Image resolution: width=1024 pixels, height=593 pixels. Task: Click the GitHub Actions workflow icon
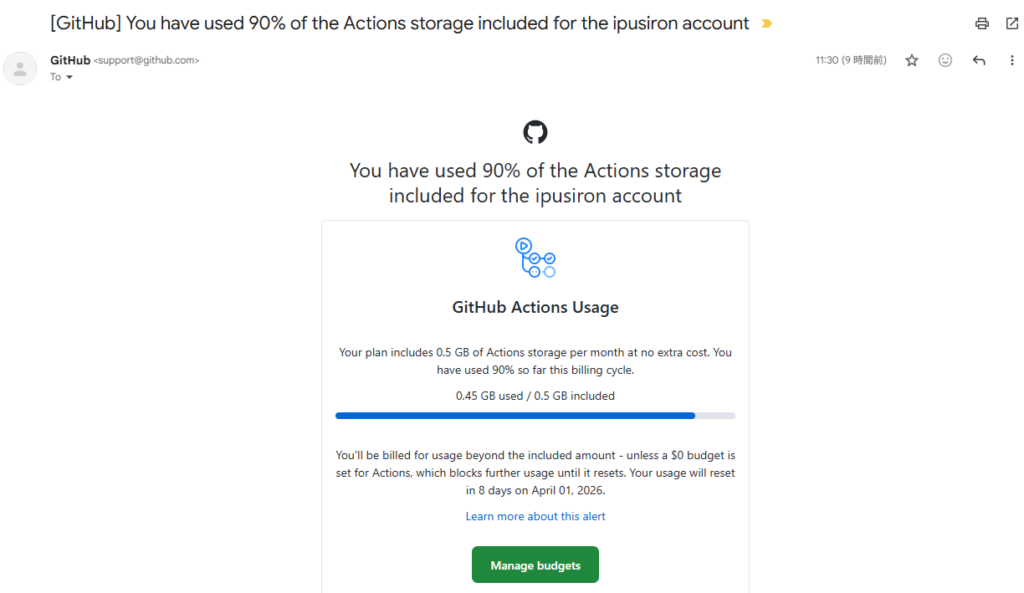(535, 258)
